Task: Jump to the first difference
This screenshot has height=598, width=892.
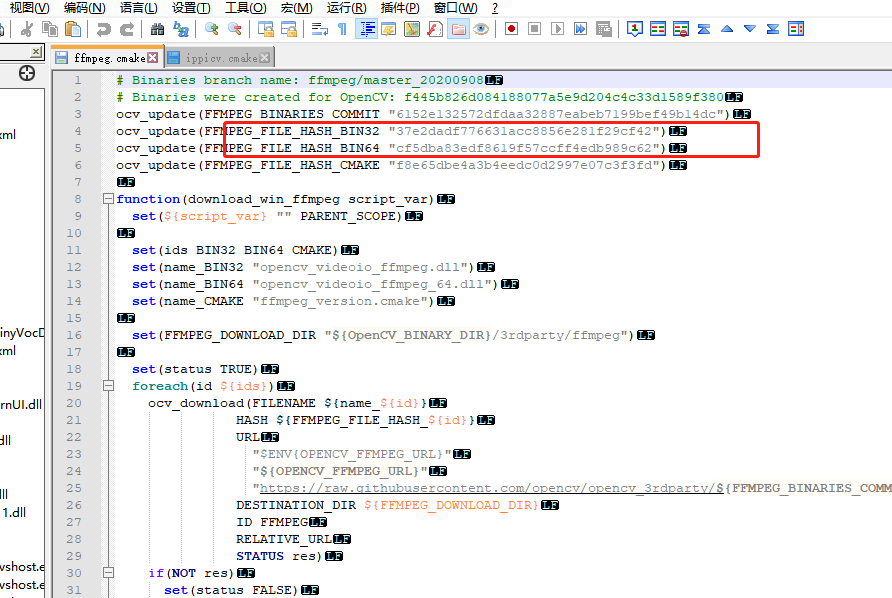Action: pos(704,29)
